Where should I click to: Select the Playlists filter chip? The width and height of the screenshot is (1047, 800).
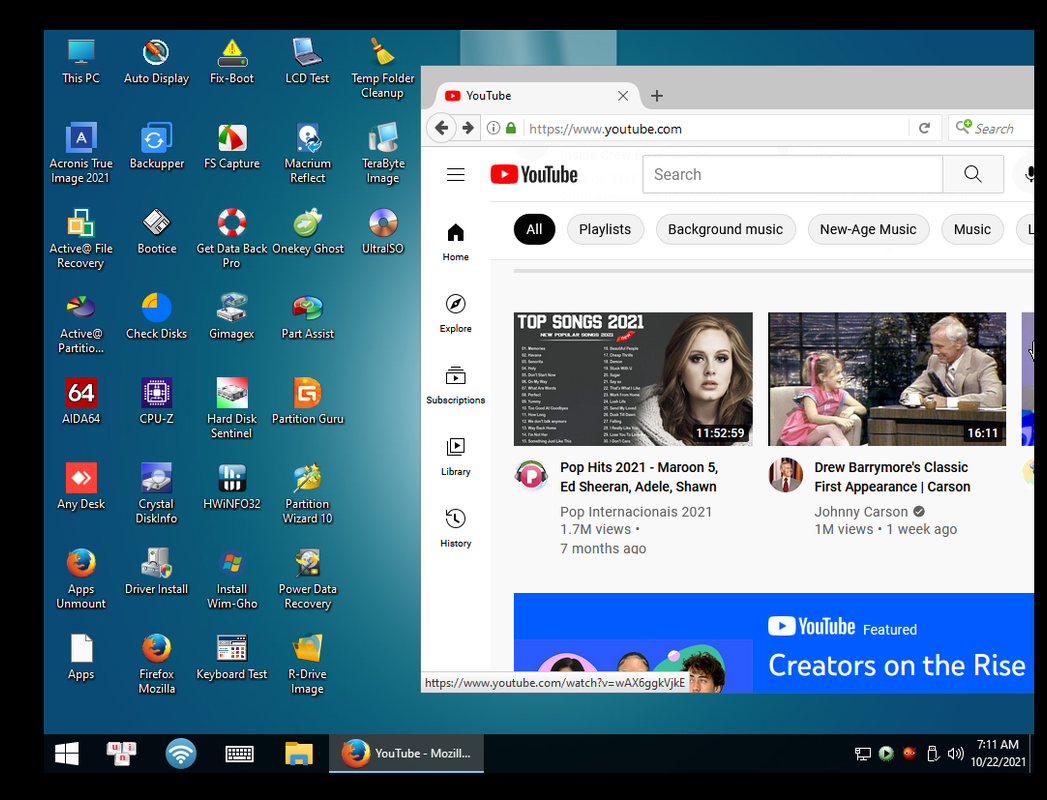coord(605,229)
